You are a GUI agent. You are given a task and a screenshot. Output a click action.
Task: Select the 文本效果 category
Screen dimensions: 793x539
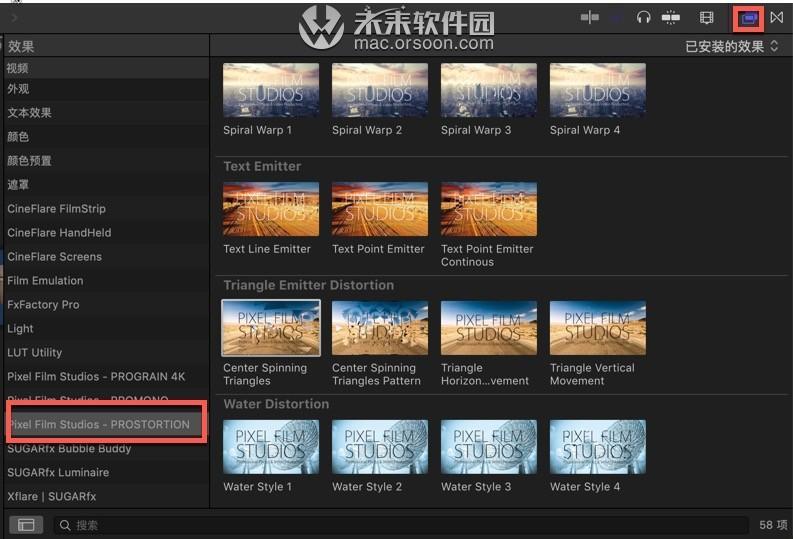coord(105,113)
